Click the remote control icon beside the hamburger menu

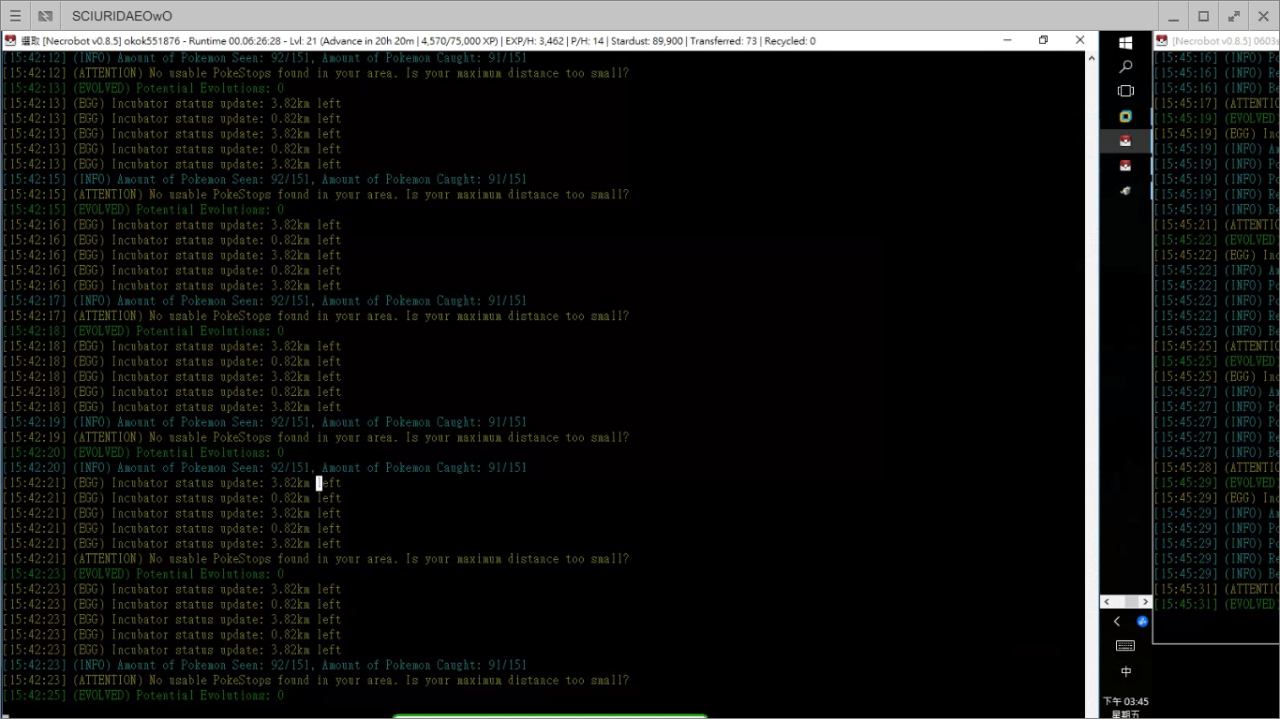[45, 16]
